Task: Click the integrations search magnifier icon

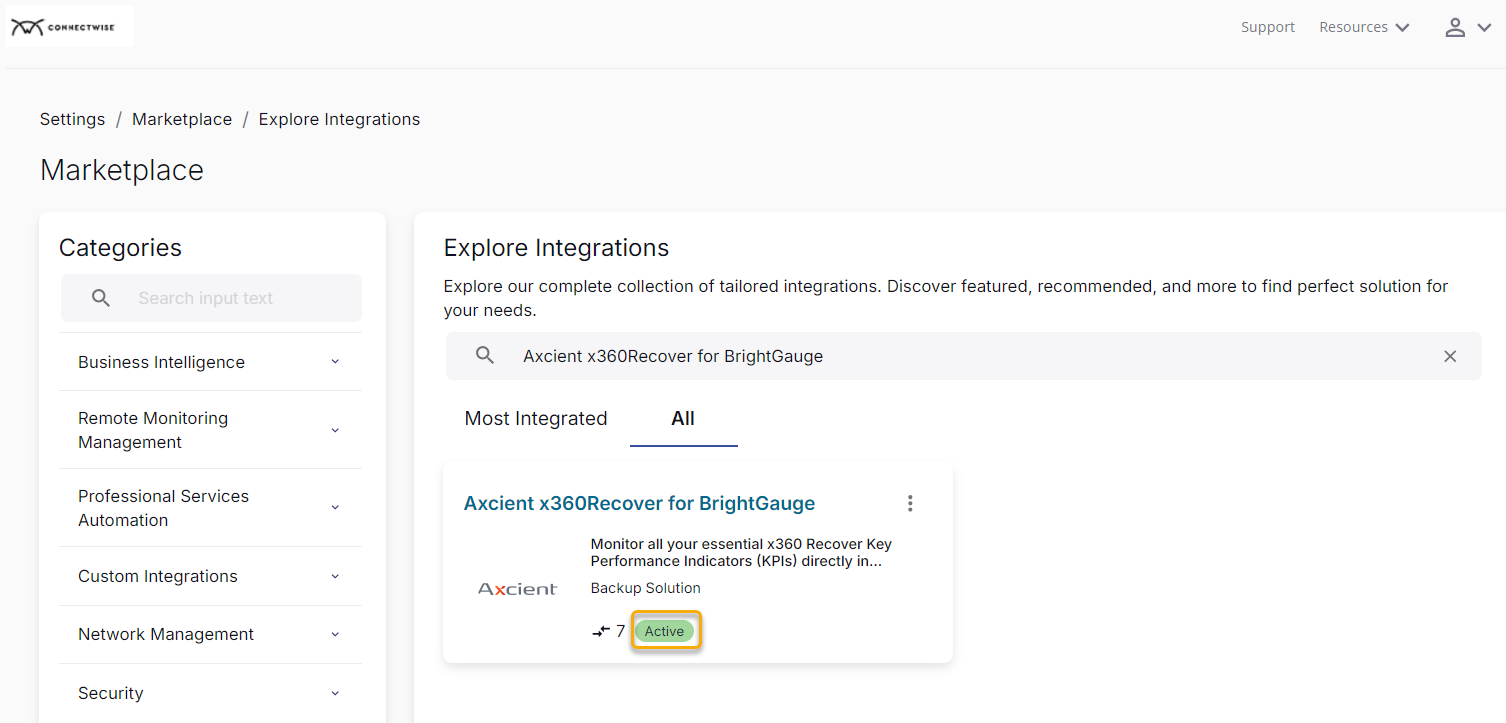Action: coord(485,356)
